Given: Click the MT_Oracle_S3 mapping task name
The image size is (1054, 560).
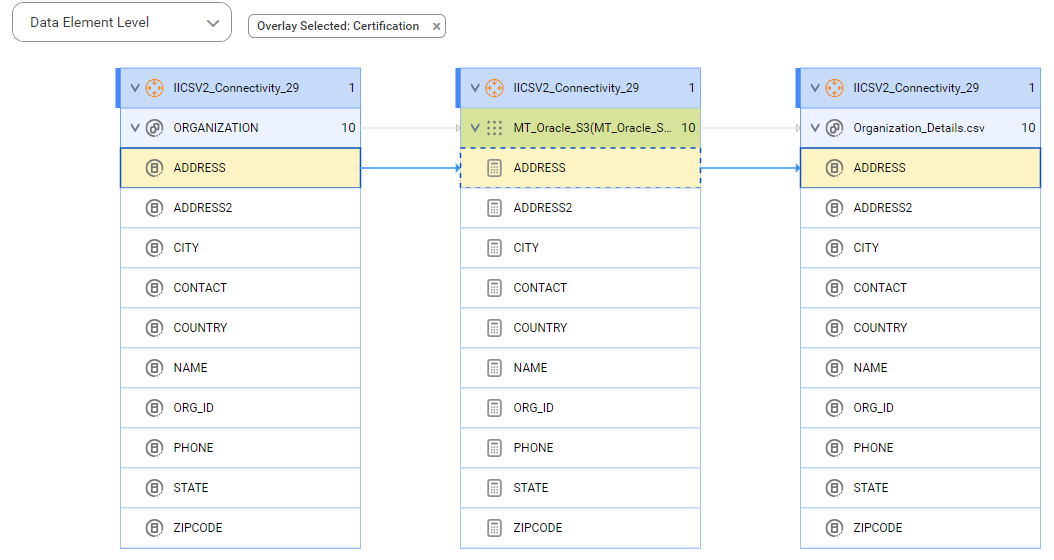Looking at the screenshot, I should pos(592,128).
